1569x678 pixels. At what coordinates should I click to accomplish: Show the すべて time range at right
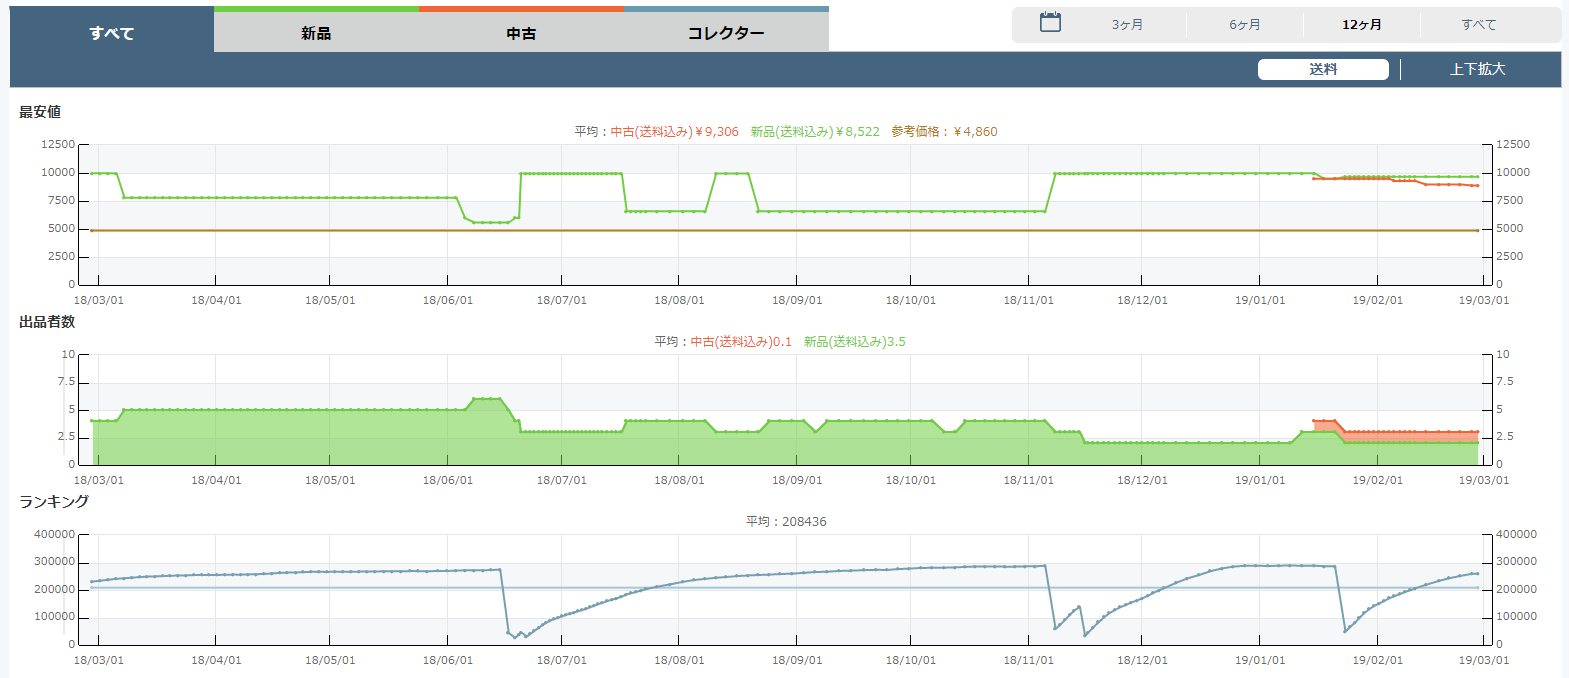point(1479,25)
